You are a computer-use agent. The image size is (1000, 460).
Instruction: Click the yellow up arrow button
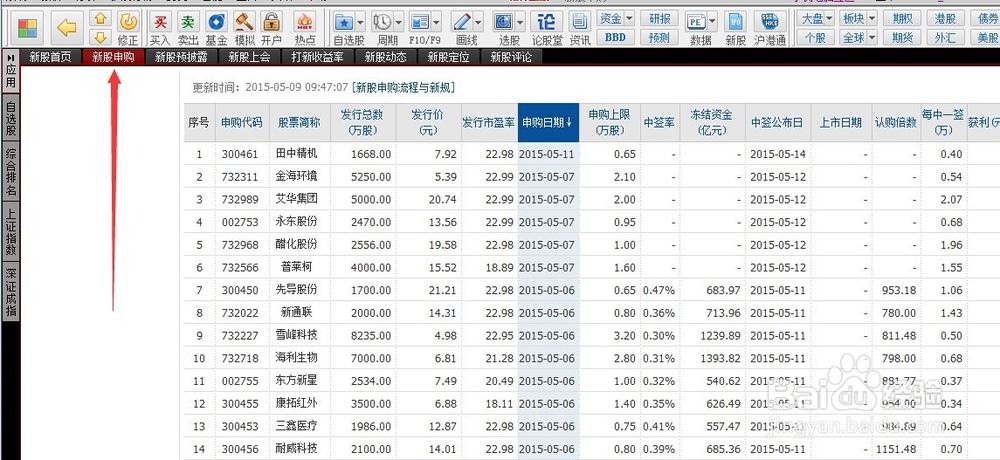(100, 19)
